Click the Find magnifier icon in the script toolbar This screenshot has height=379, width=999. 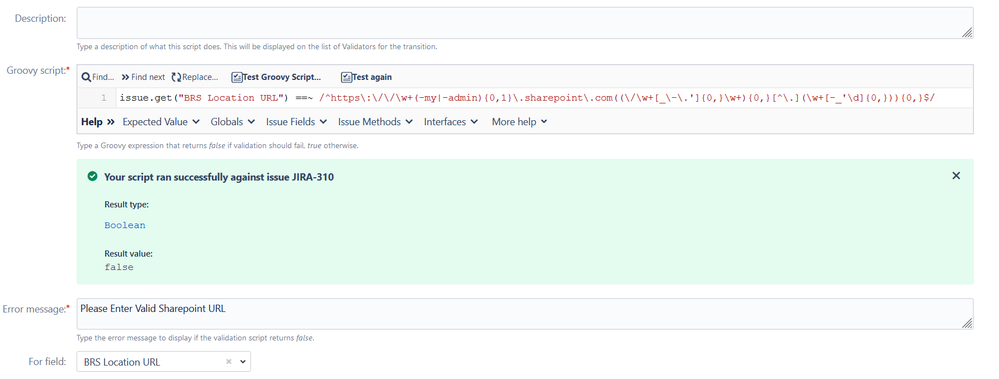click(86, 77)
